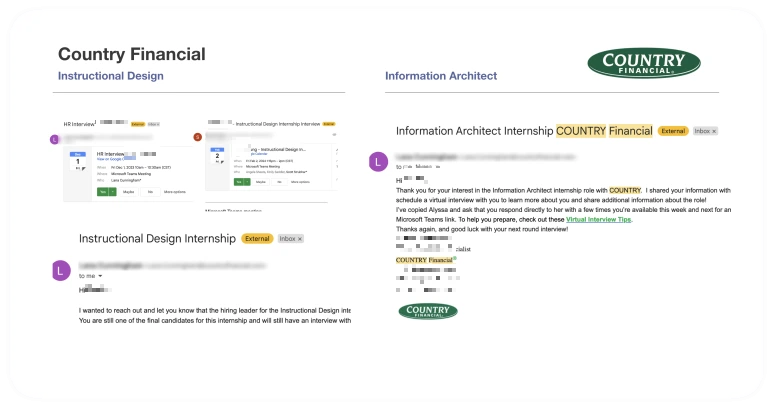
Task: Expand the 'to me' recipient dropdown arrow
Action: click(x=100, y=276)
